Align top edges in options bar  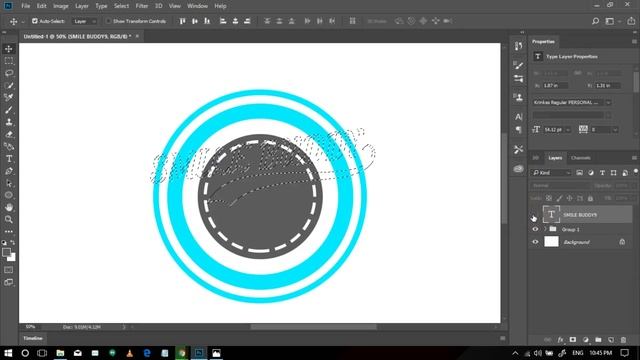point(182,21)
